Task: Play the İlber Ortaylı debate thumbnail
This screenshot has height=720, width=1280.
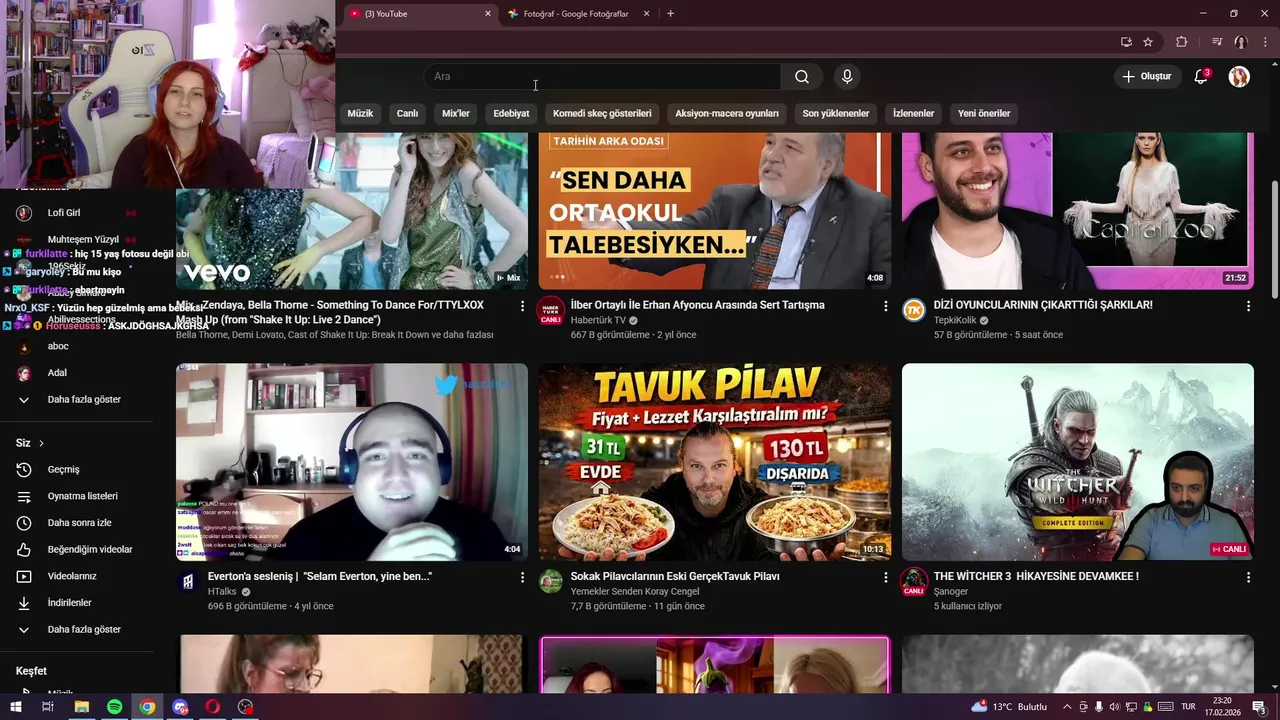Action: click(715, 211)
